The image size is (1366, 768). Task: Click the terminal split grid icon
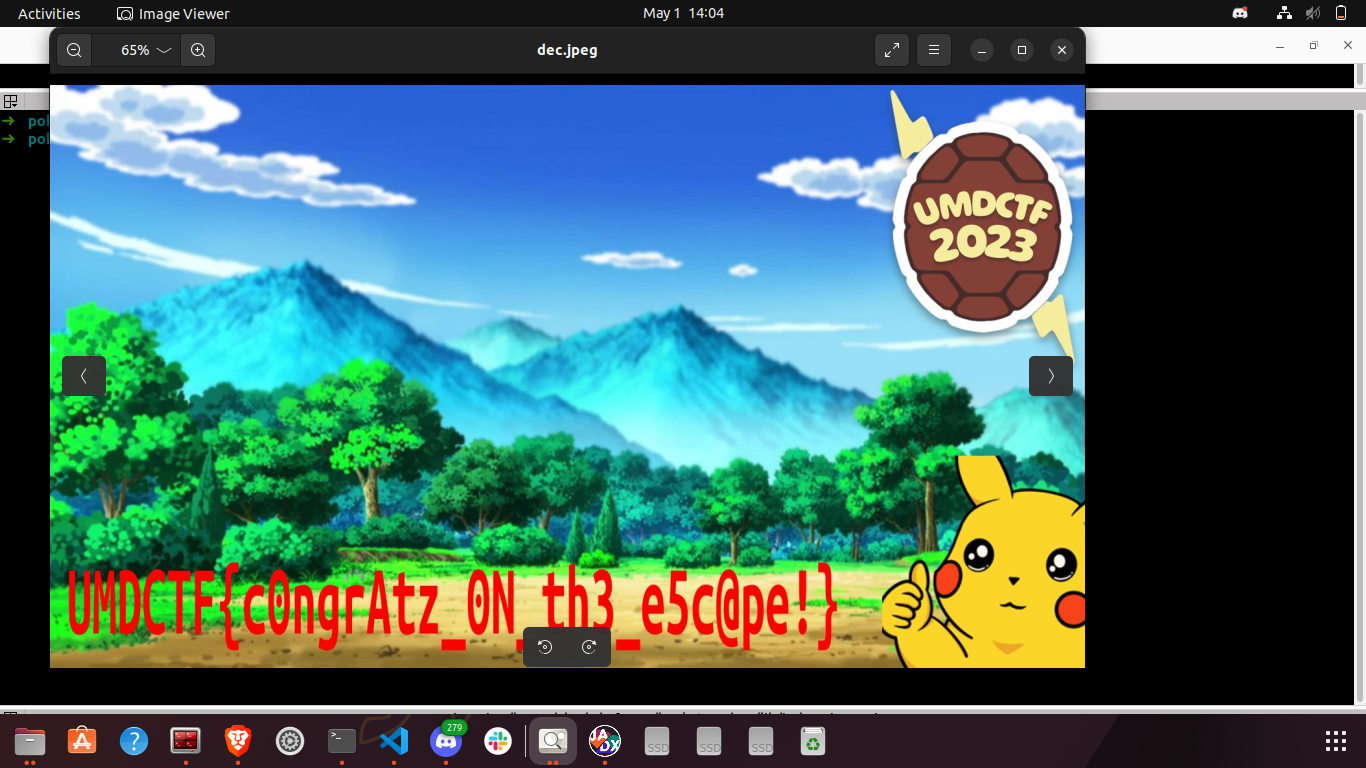[10, 101]
